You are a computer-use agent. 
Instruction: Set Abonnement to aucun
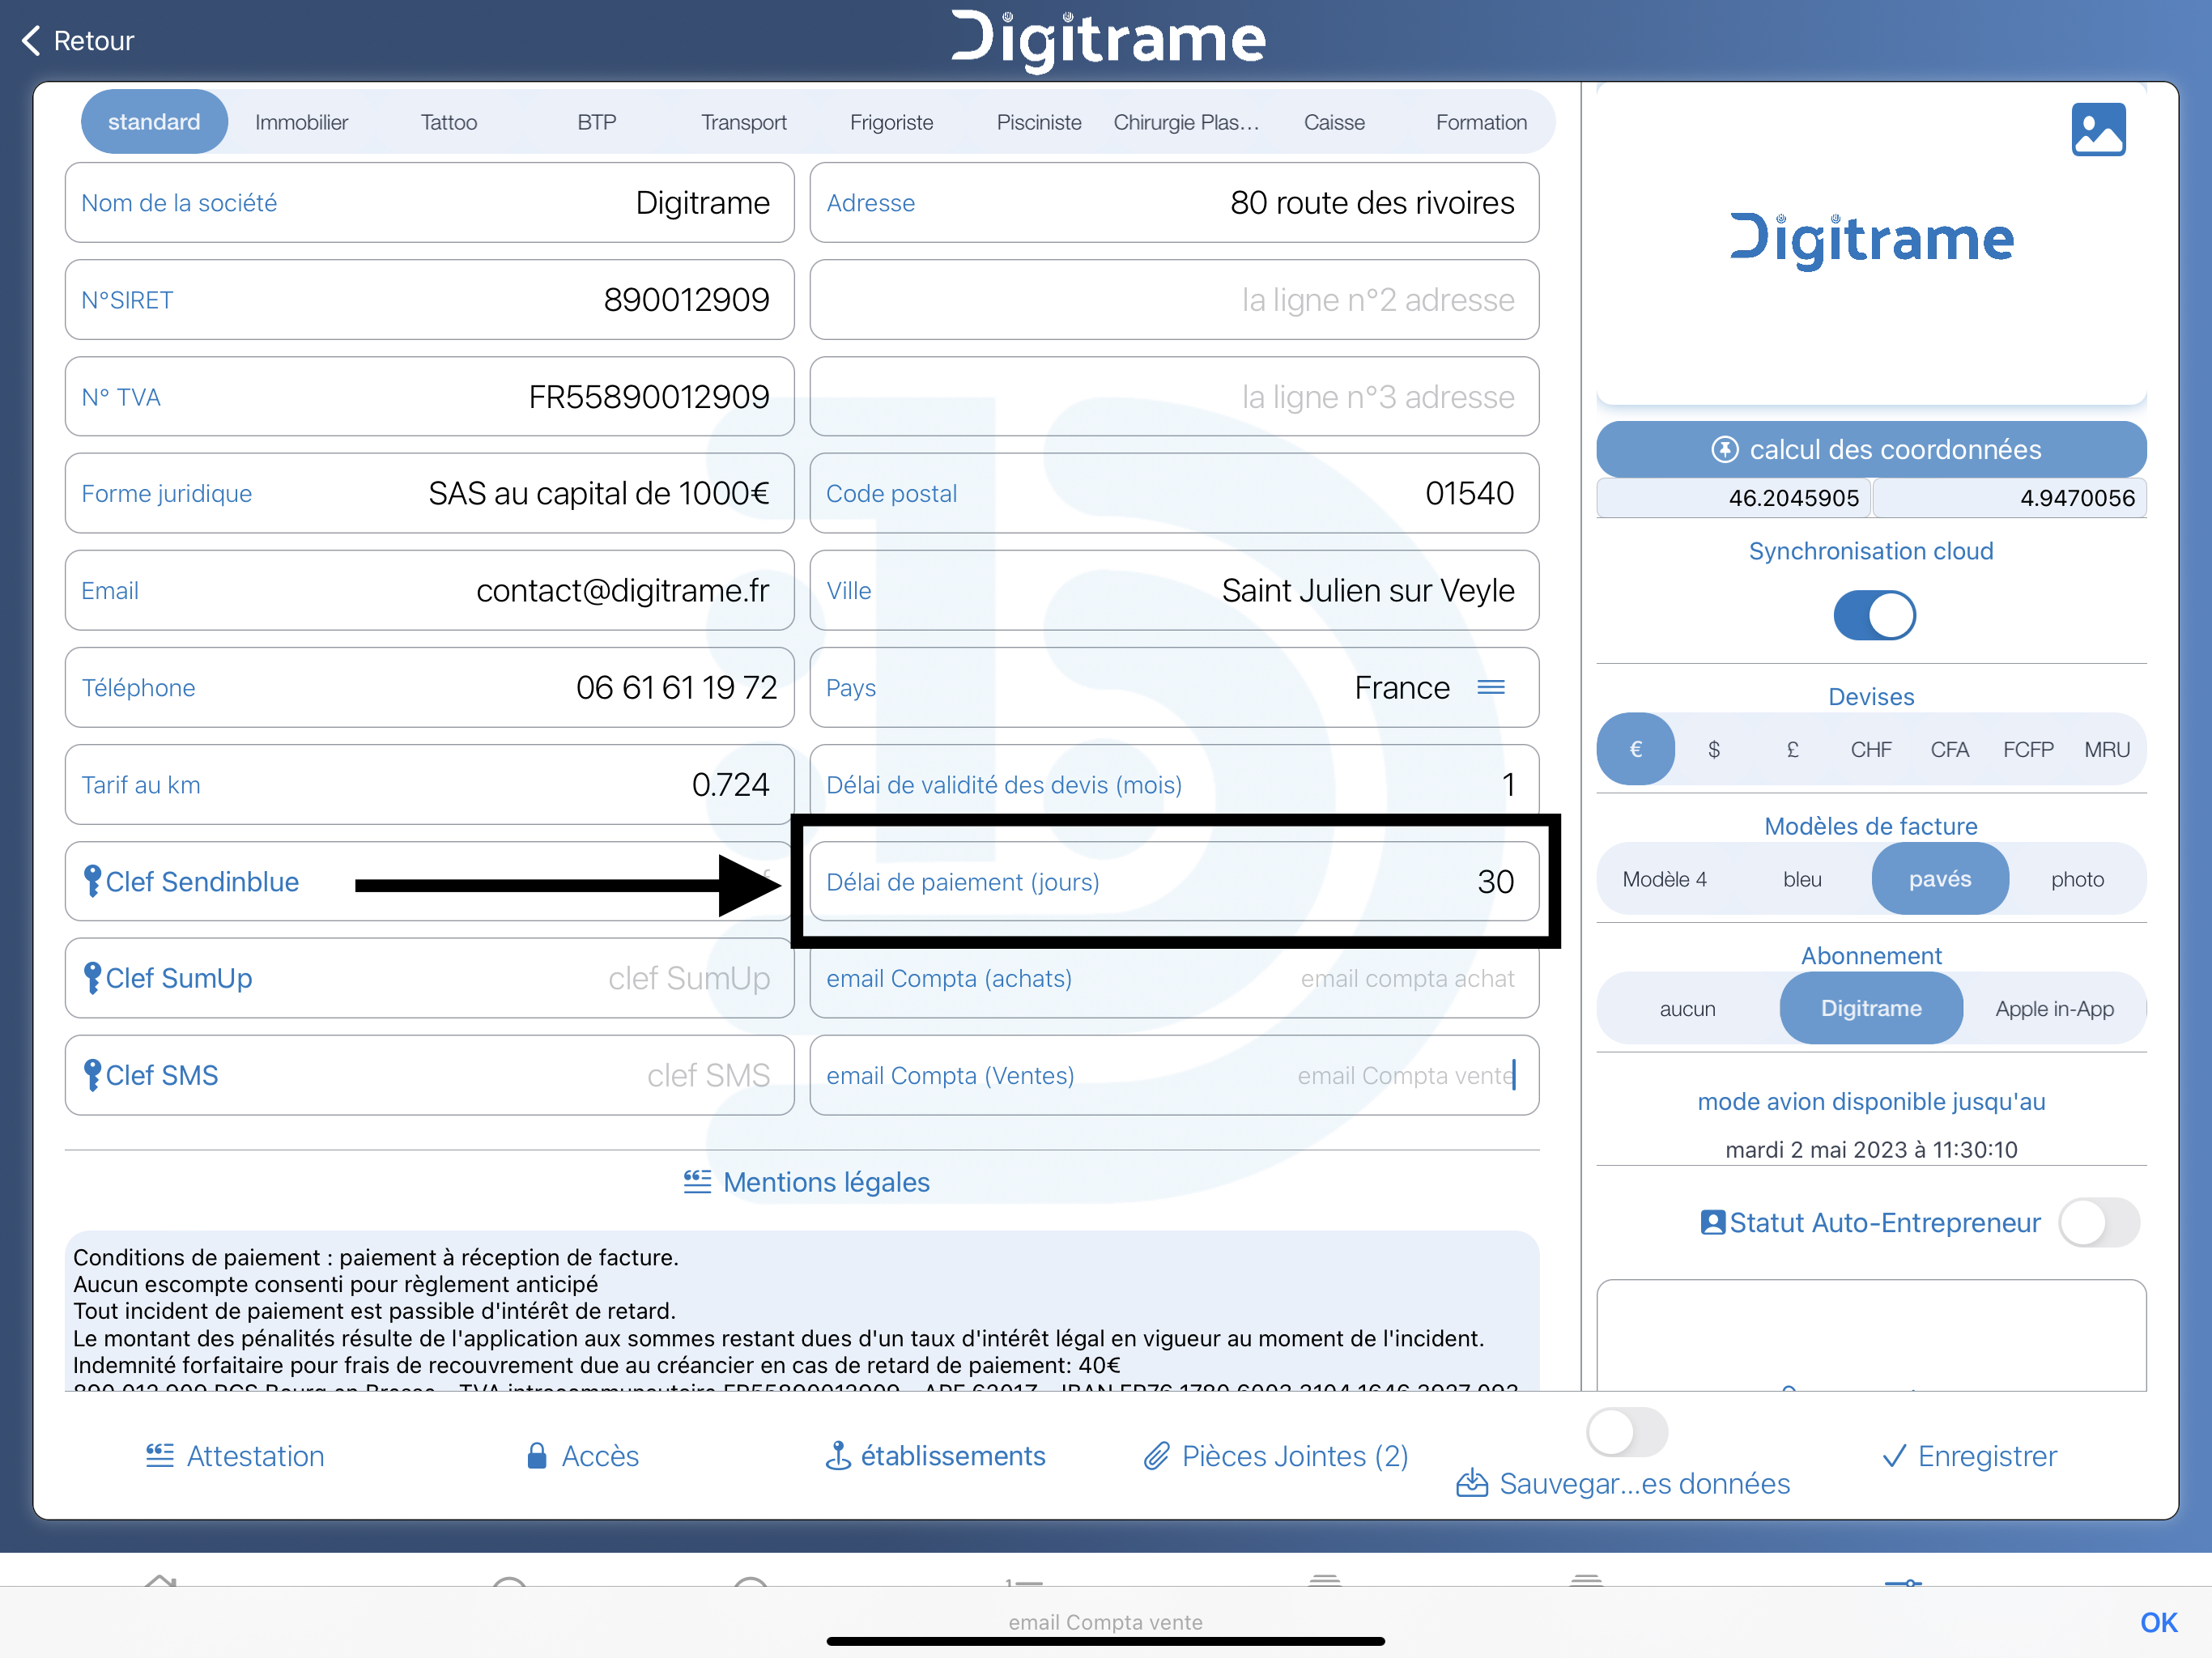pos(1688,1008)
